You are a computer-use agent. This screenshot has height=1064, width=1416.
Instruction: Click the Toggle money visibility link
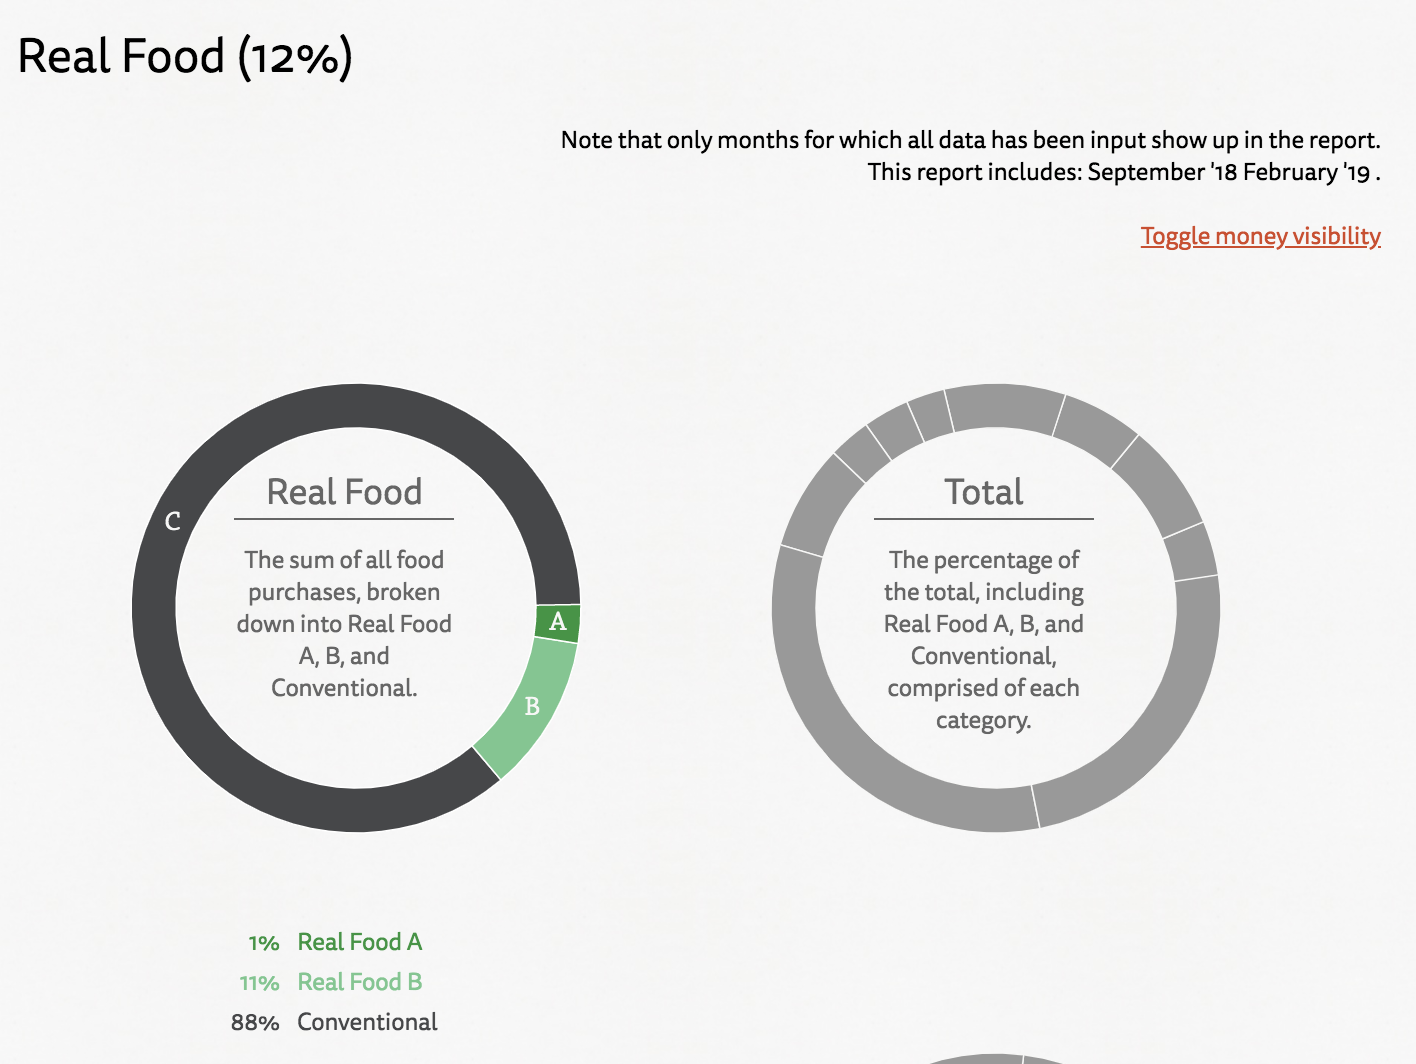pyautogui.click(x=1260, y=236)
